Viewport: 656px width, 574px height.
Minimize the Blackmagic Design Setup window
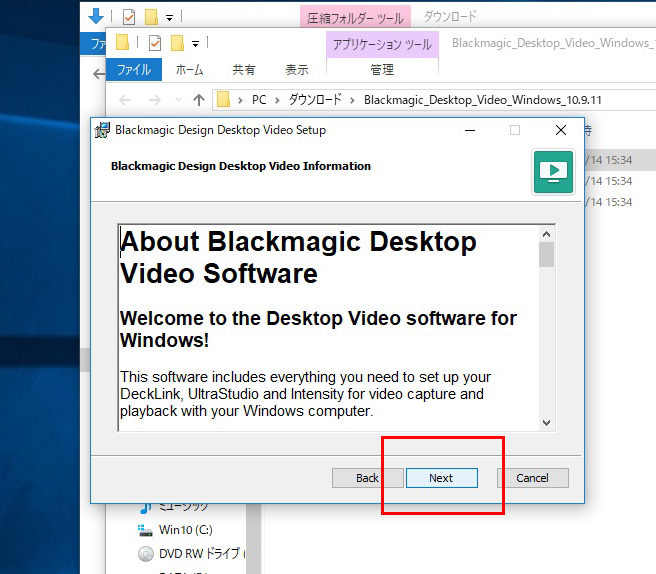[470, 130]
